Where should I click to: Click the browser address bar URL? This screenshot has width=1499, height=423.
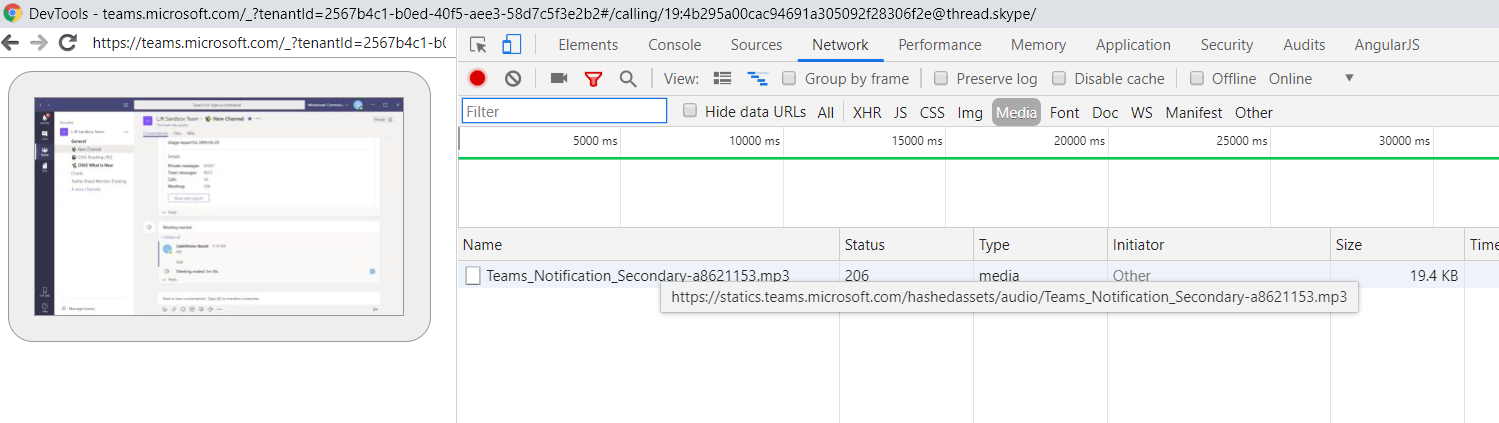pos(268,43)
